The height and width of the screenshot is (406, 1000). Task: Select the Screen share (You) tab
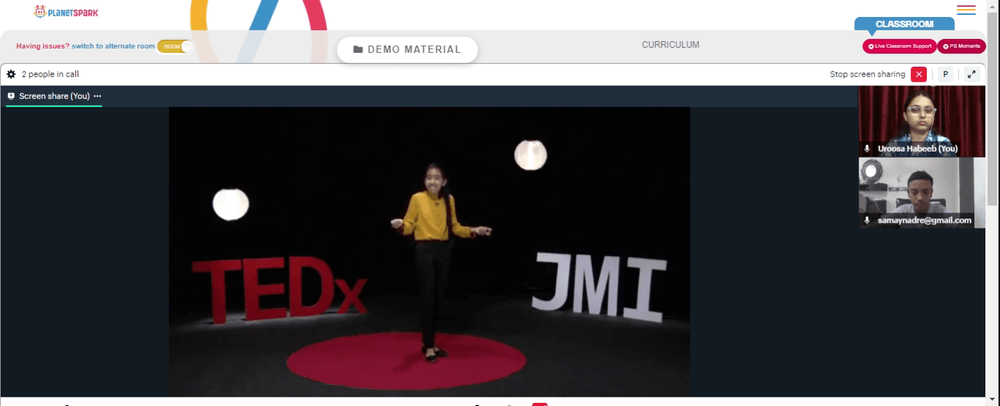(54, 96)
